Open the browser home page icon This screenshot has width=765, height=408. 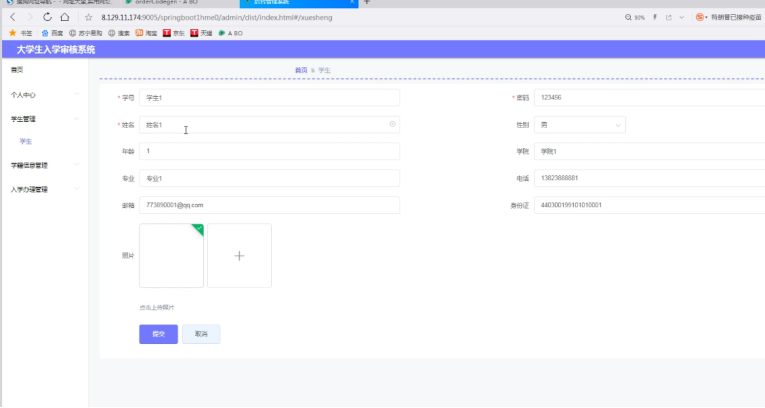[64, 17]
